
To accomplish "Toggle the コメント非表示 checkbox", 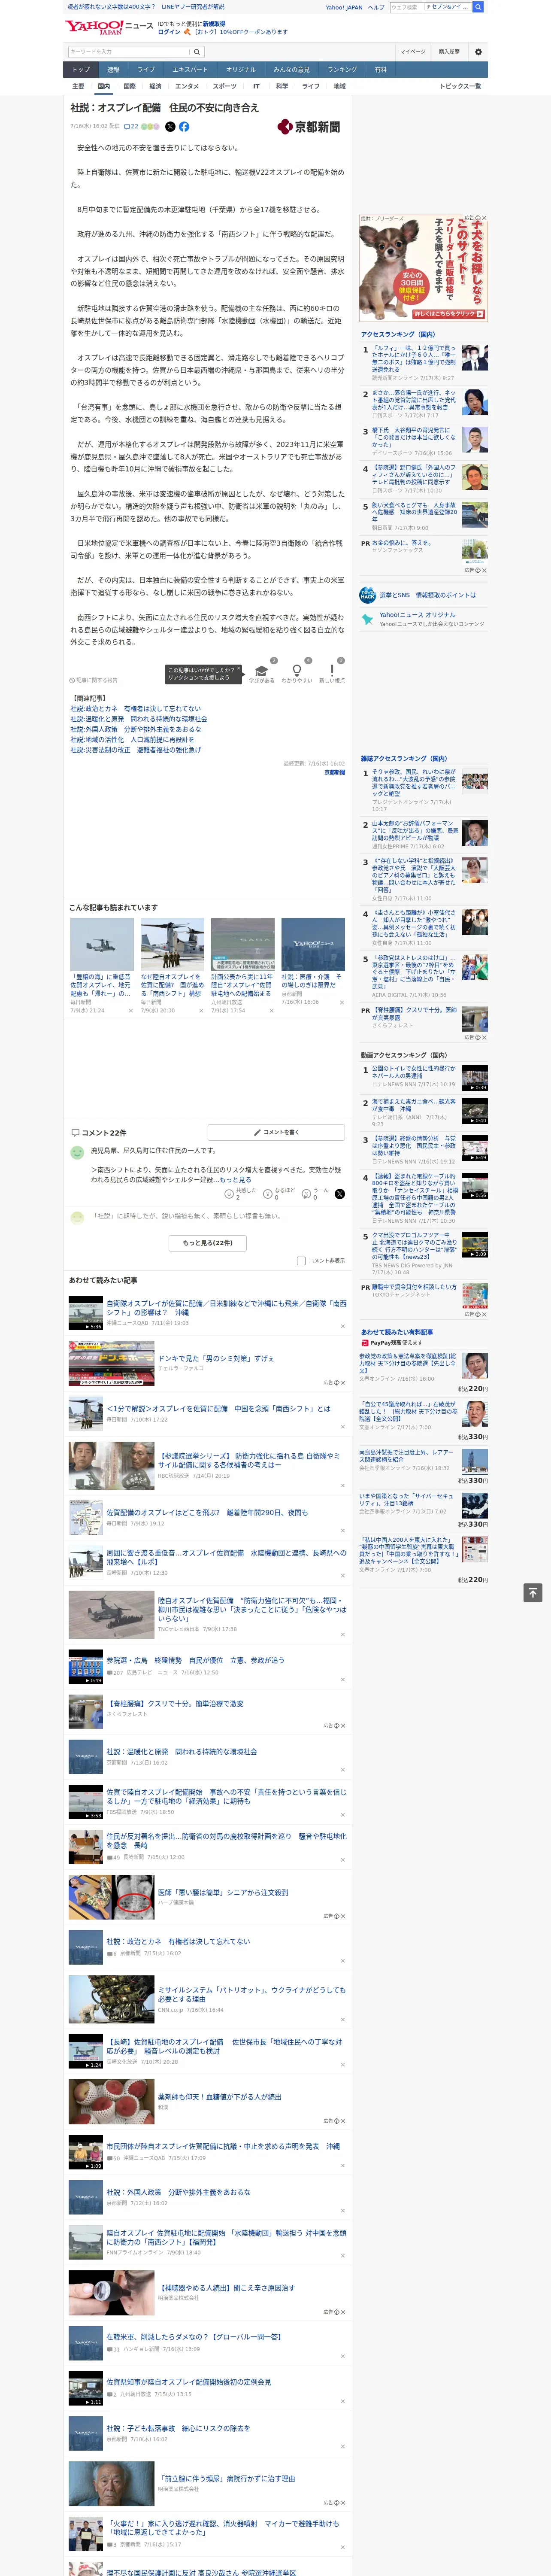I will [301, 1260].
